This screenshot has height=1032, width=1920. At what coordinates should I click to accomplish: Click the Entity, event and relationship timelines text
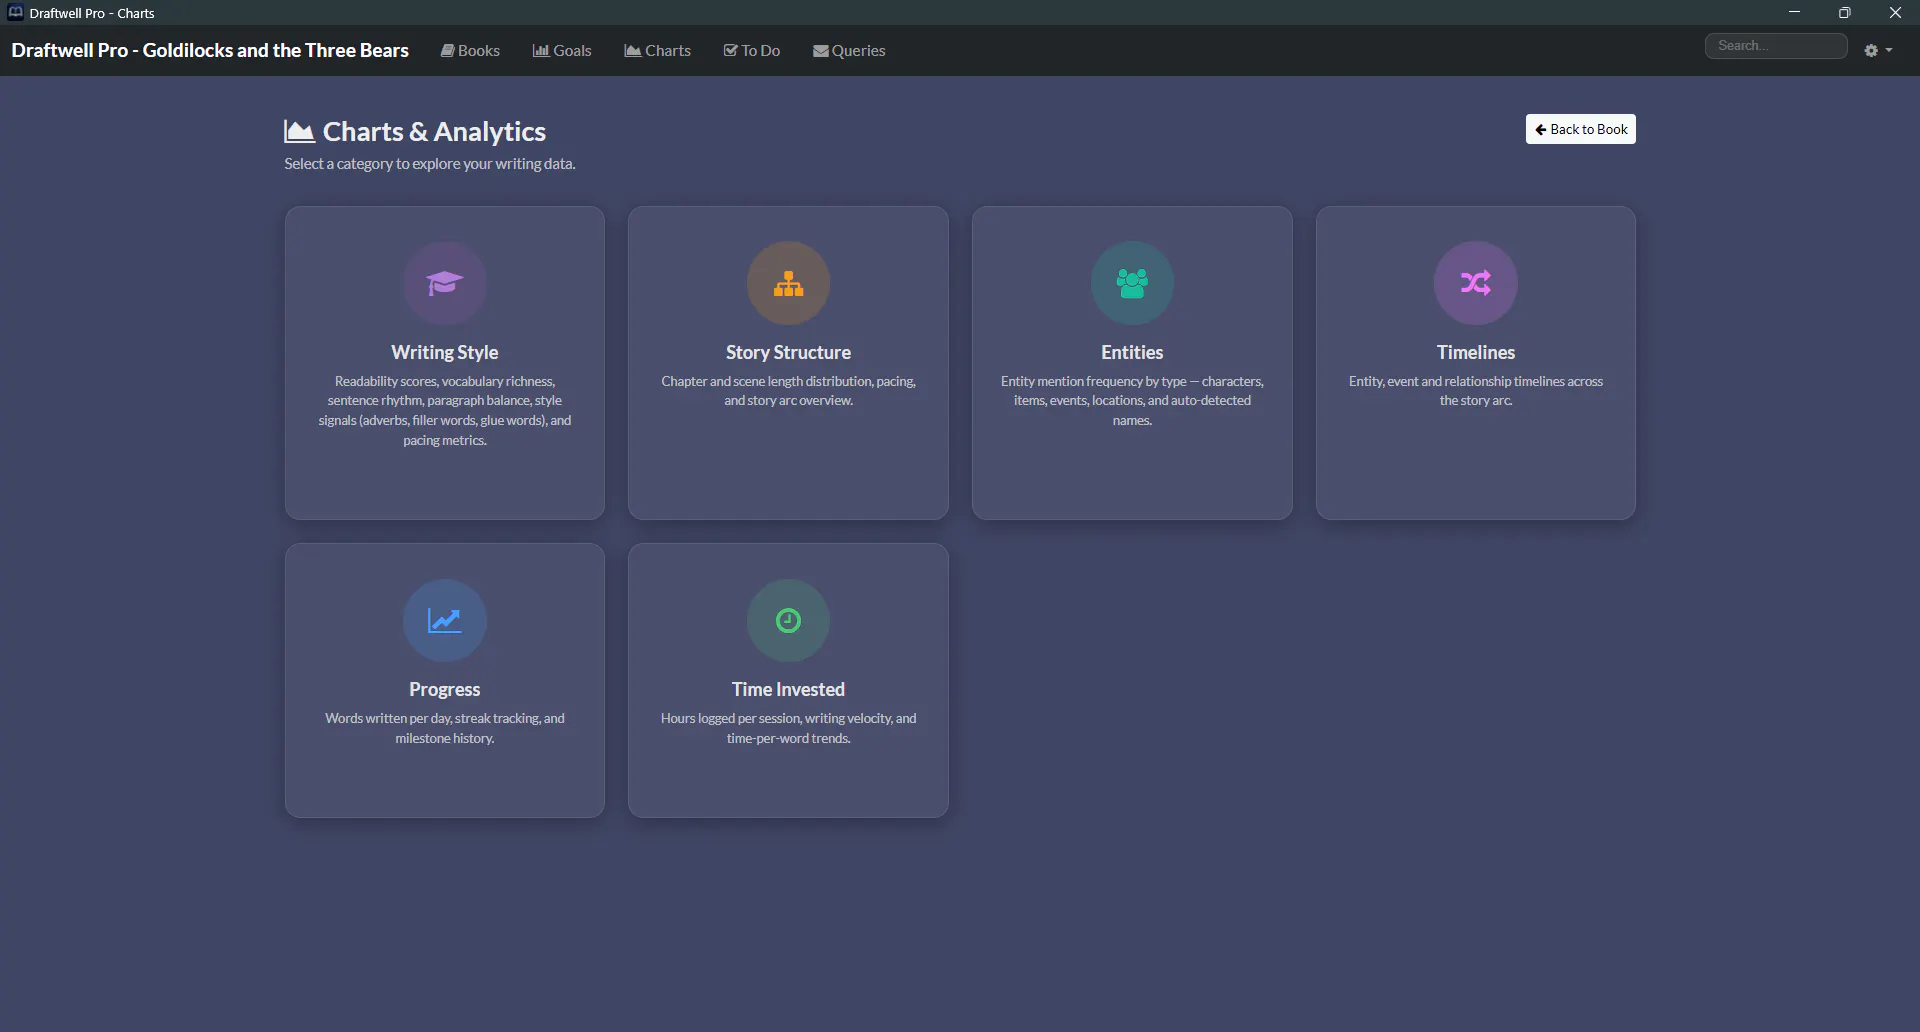(x=1476, y=391)
